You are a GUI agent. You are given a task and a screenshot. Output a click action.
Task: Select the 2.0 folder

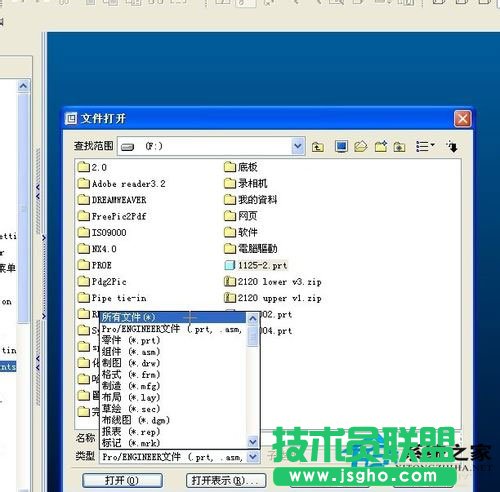click(92, 167)
